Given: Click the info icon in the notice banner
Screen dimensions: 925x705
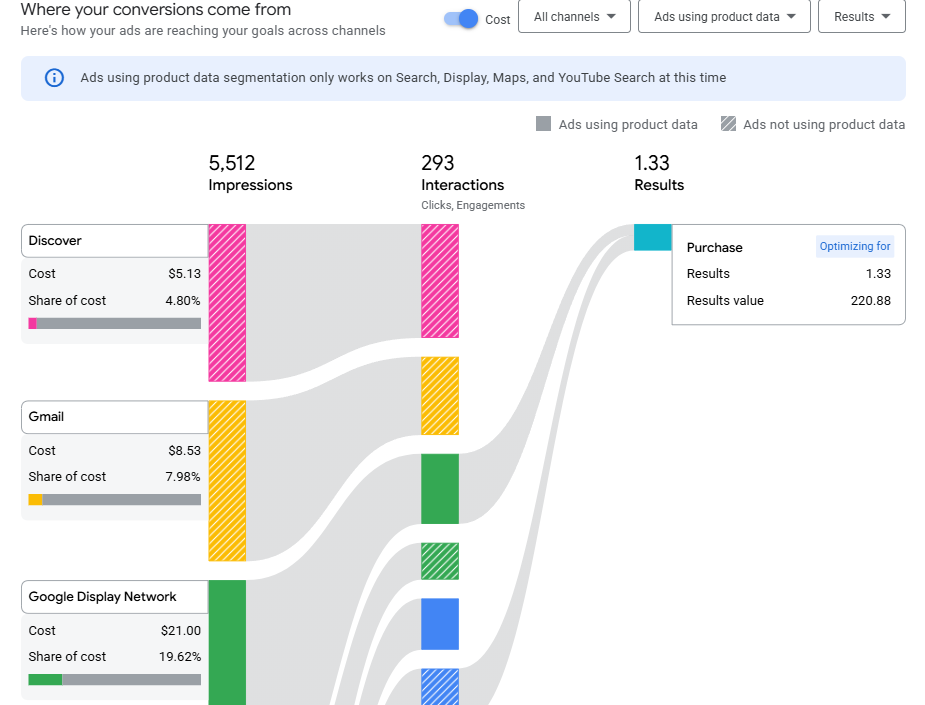Looking at the screenshot, I should pyautogui.click(x=53, y=78).
